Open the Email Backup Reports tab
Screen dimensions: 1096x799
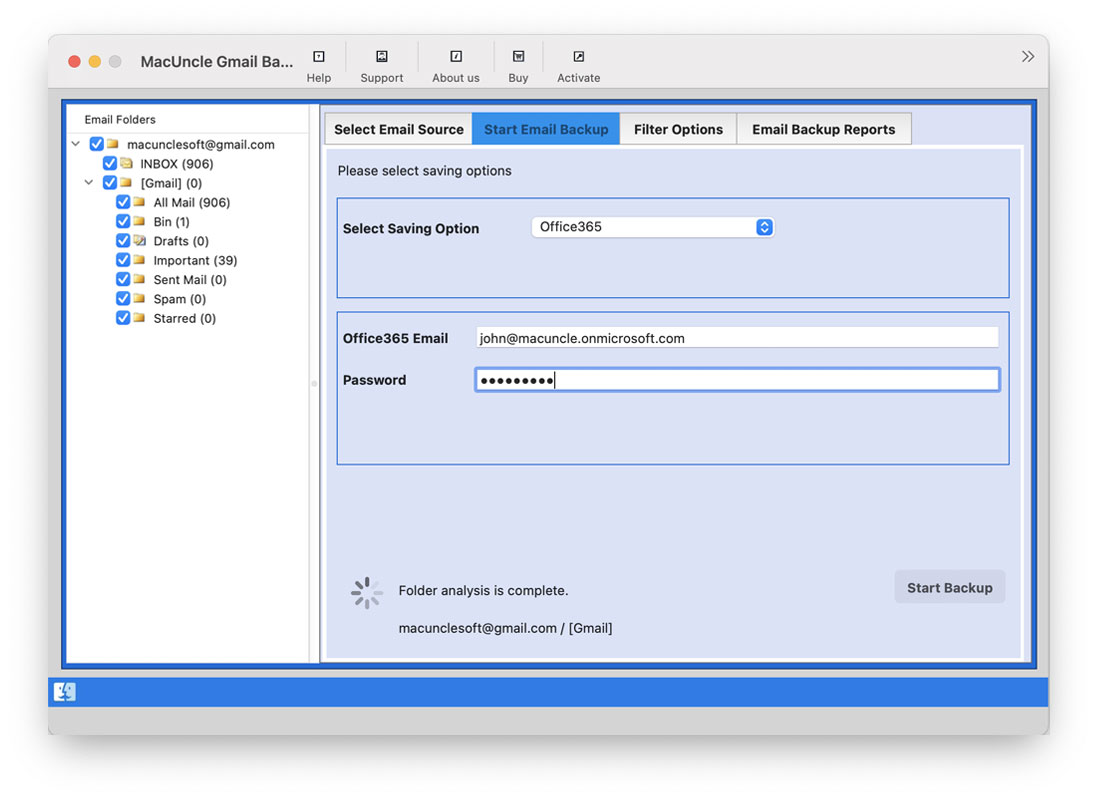[824, 128]
